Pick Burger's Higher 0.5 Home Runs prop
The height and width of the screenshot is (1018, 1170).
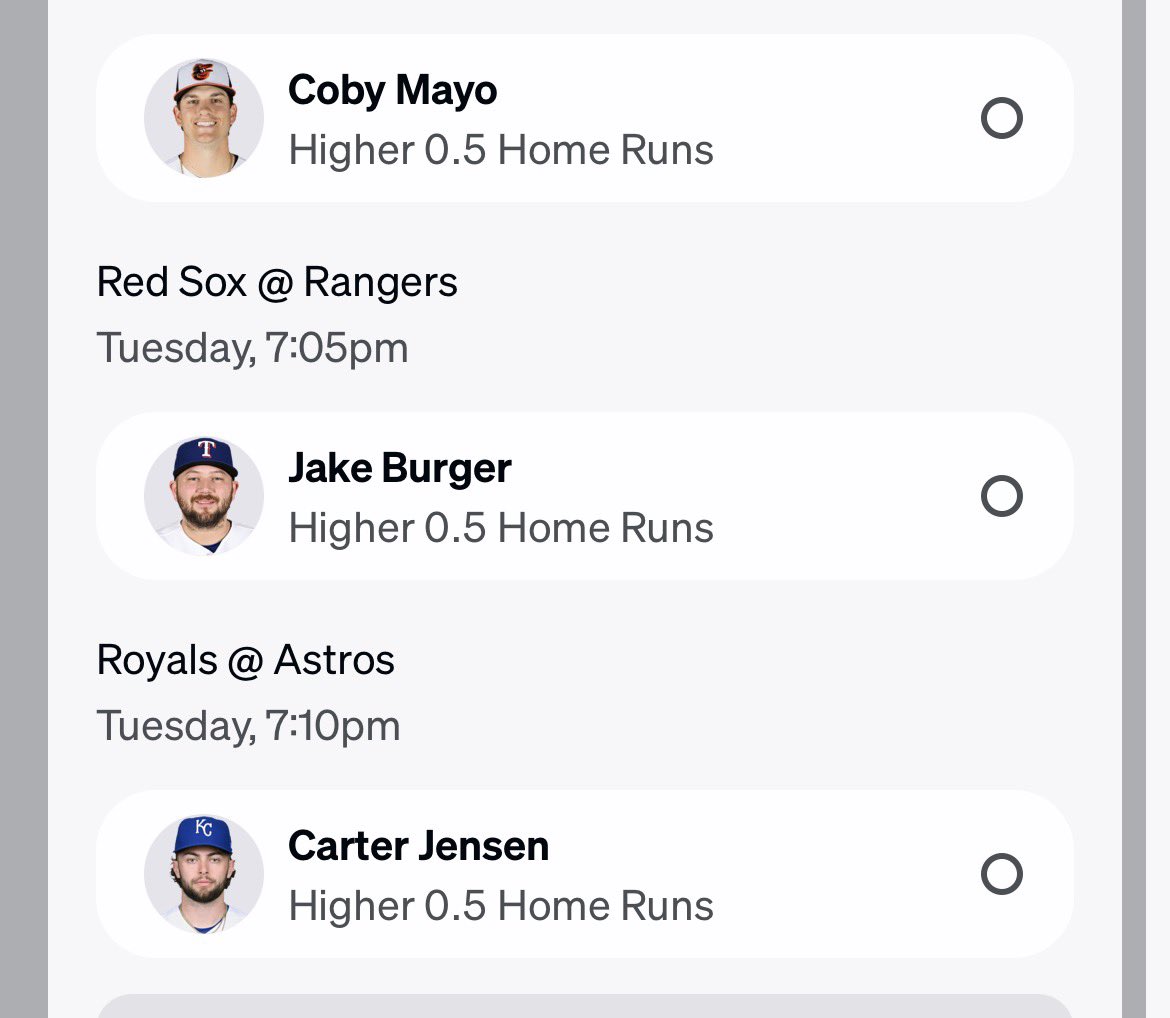[501, 528]
